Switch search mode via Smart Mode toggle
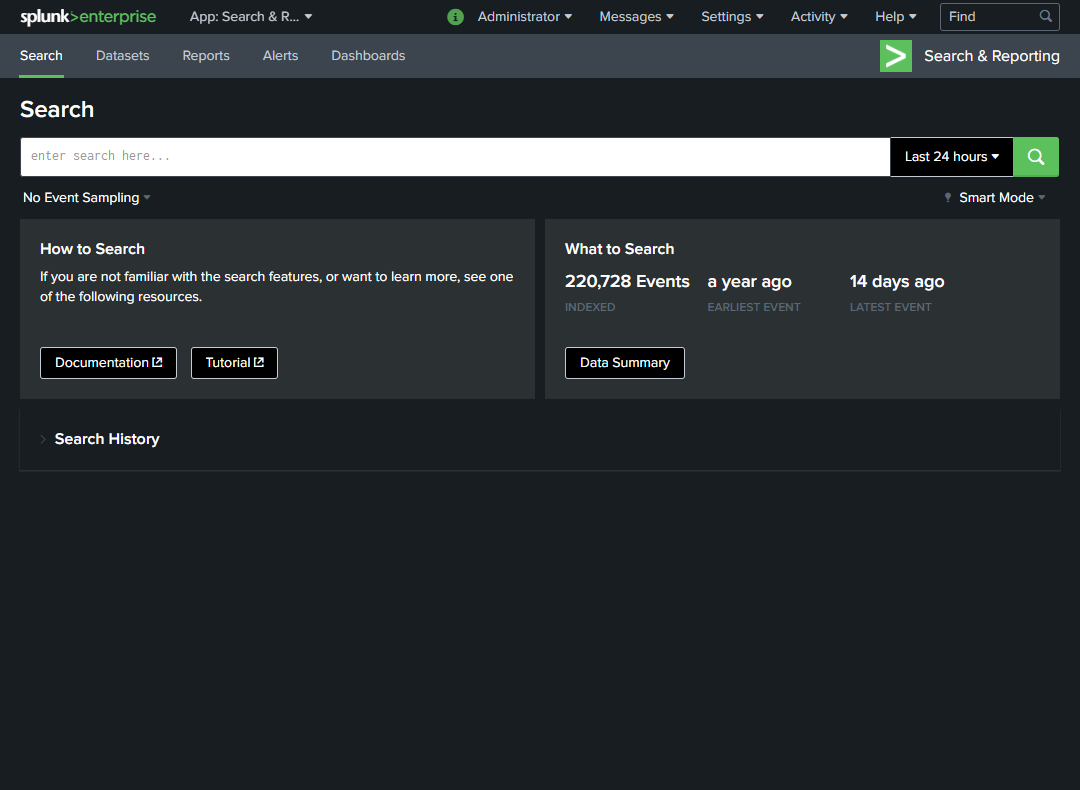This screenshot has height=790, width=1080. (995, 197)
